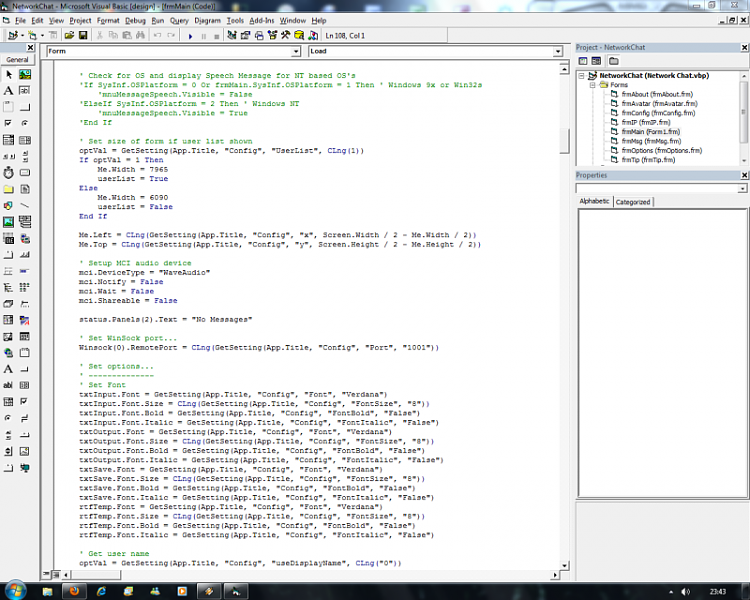The height and width of the screenshot is (600, 750).
Task: Show Toolbox using hammer-and-wrench icon
Action: (x=286, y=35)
